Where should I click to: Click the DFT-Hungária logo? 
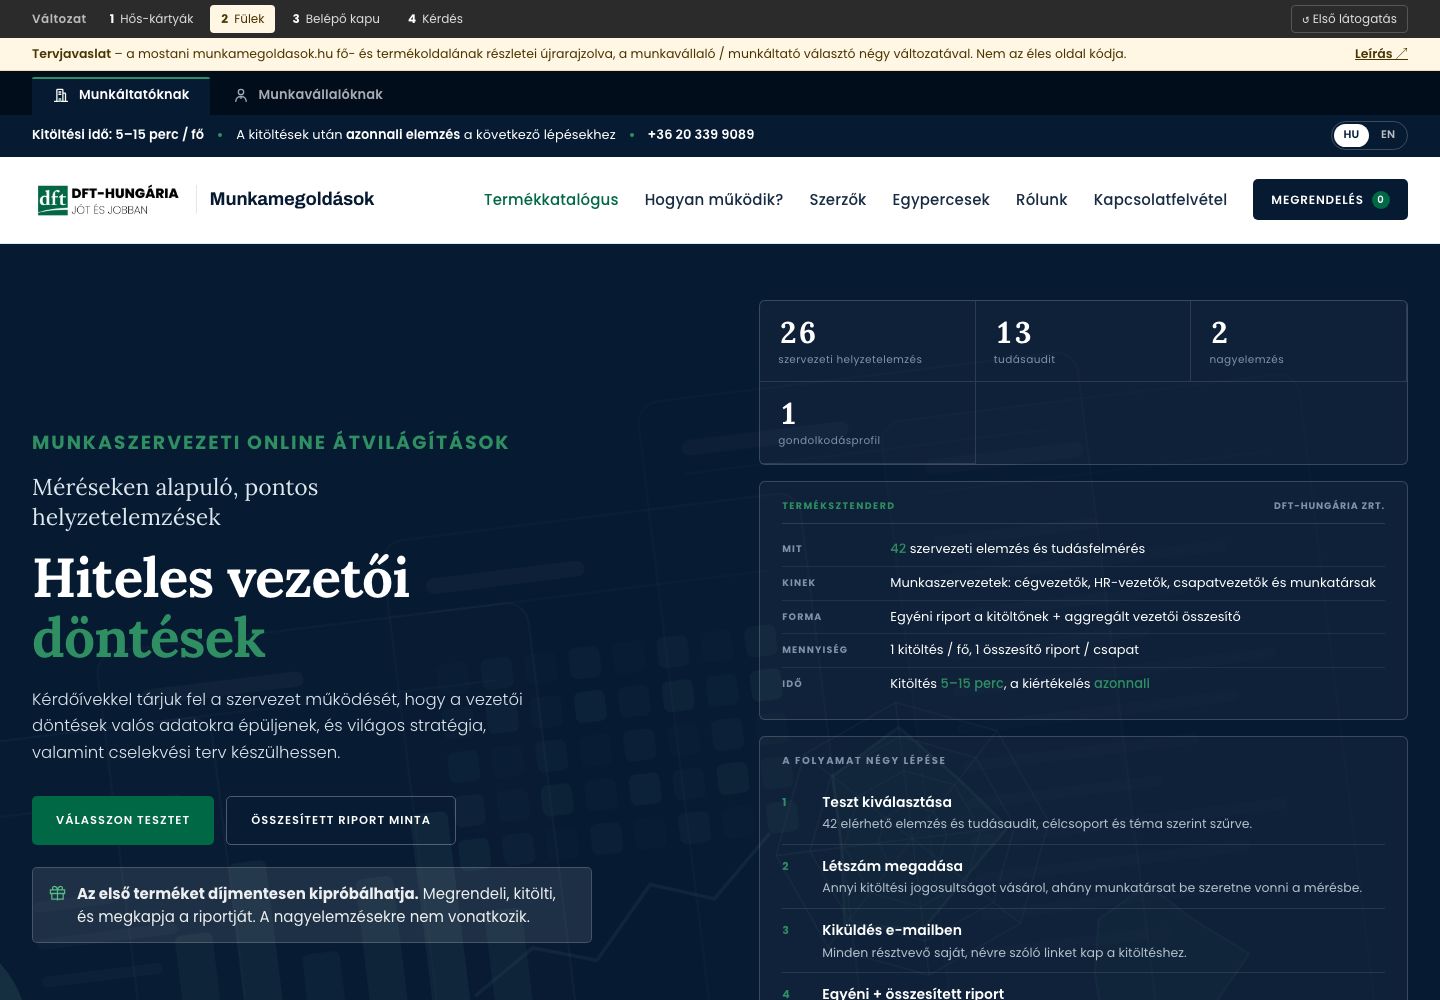tap(107, 200)
